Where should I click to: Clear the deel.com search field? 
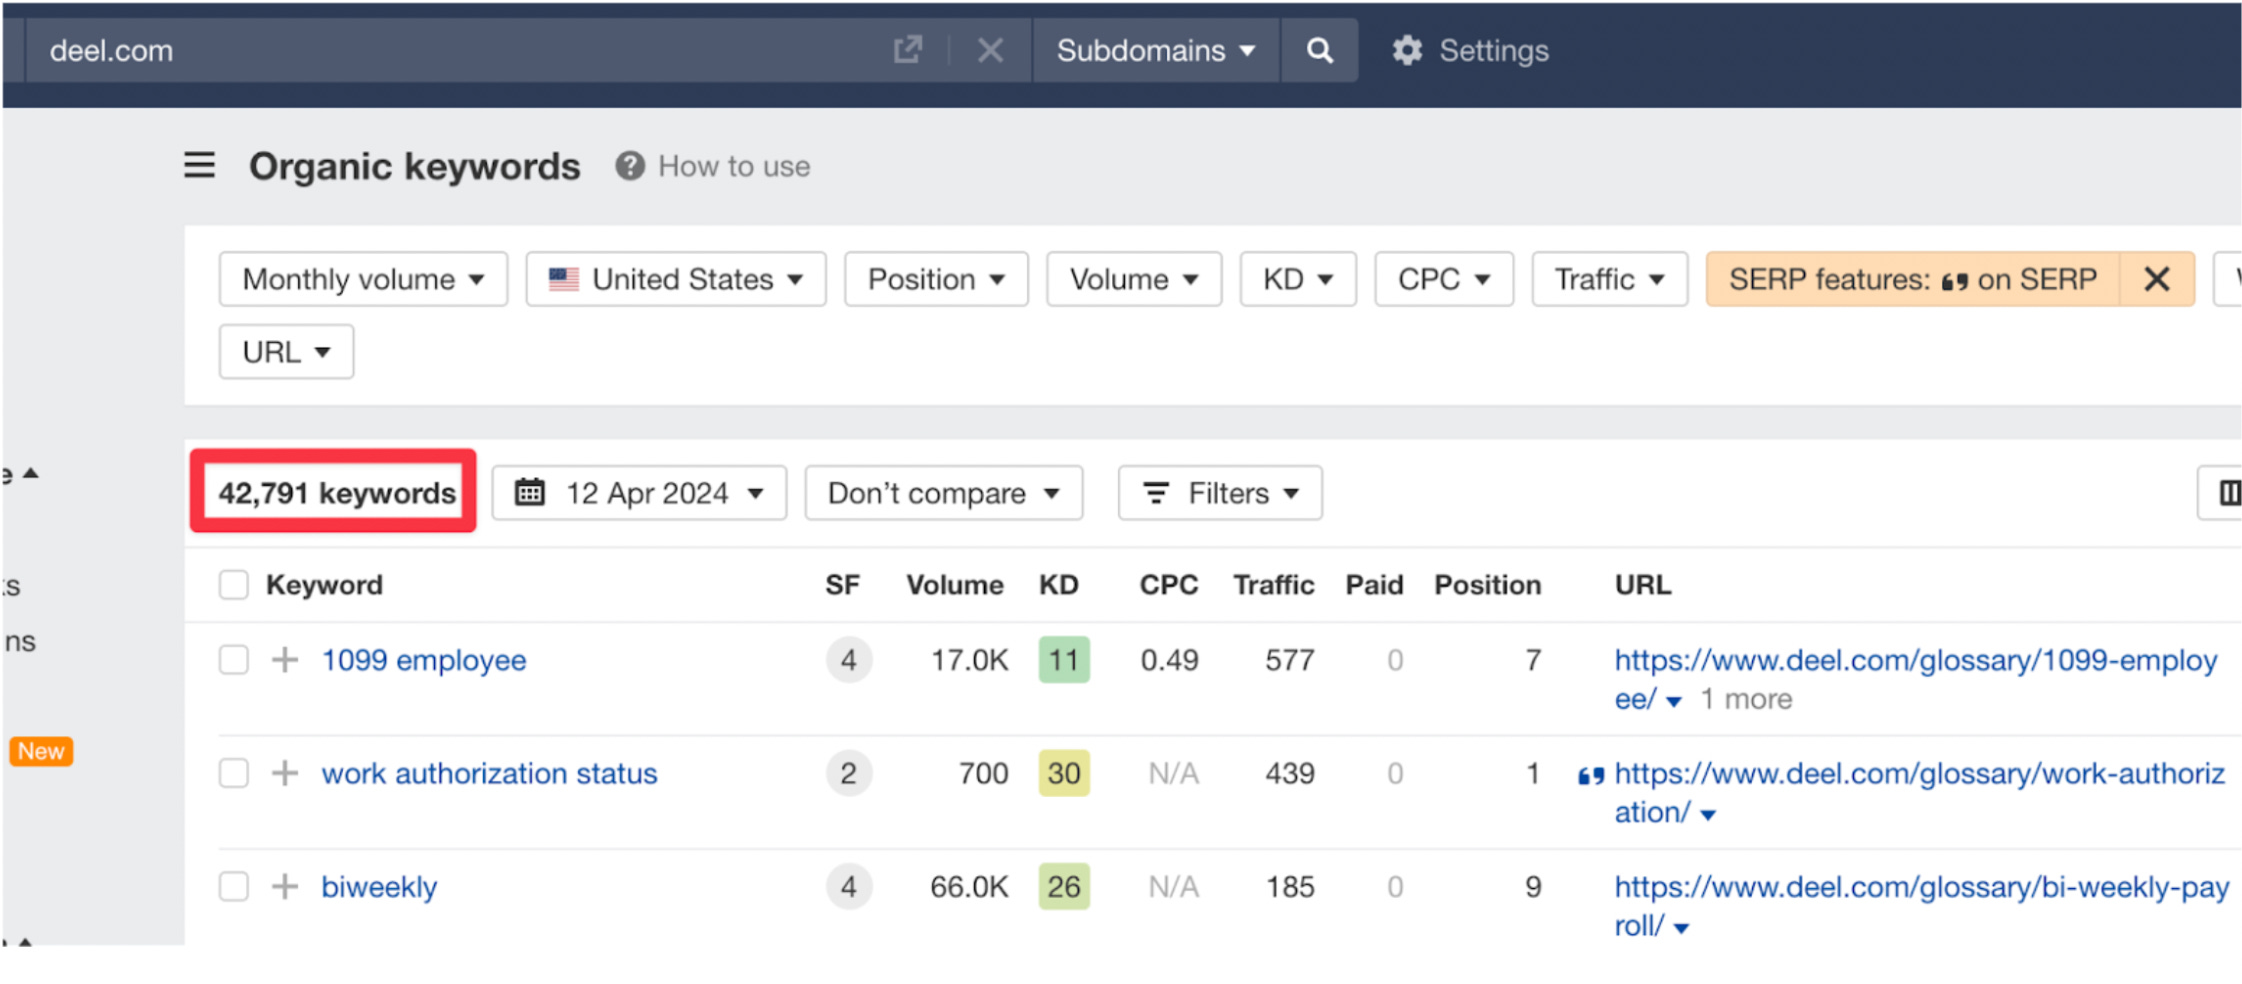(989, 50)
